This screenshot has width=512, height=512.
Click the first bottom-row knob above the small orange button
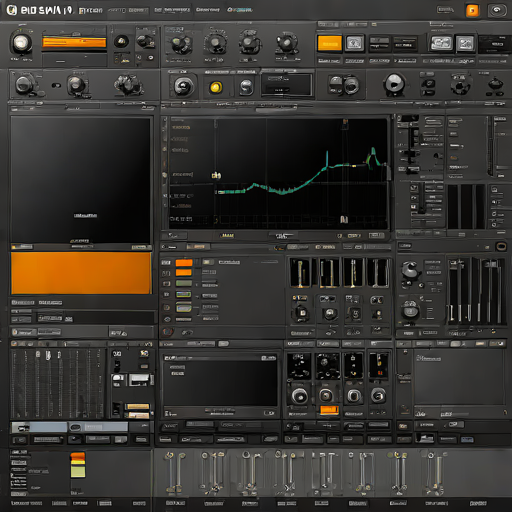[299, 396]
